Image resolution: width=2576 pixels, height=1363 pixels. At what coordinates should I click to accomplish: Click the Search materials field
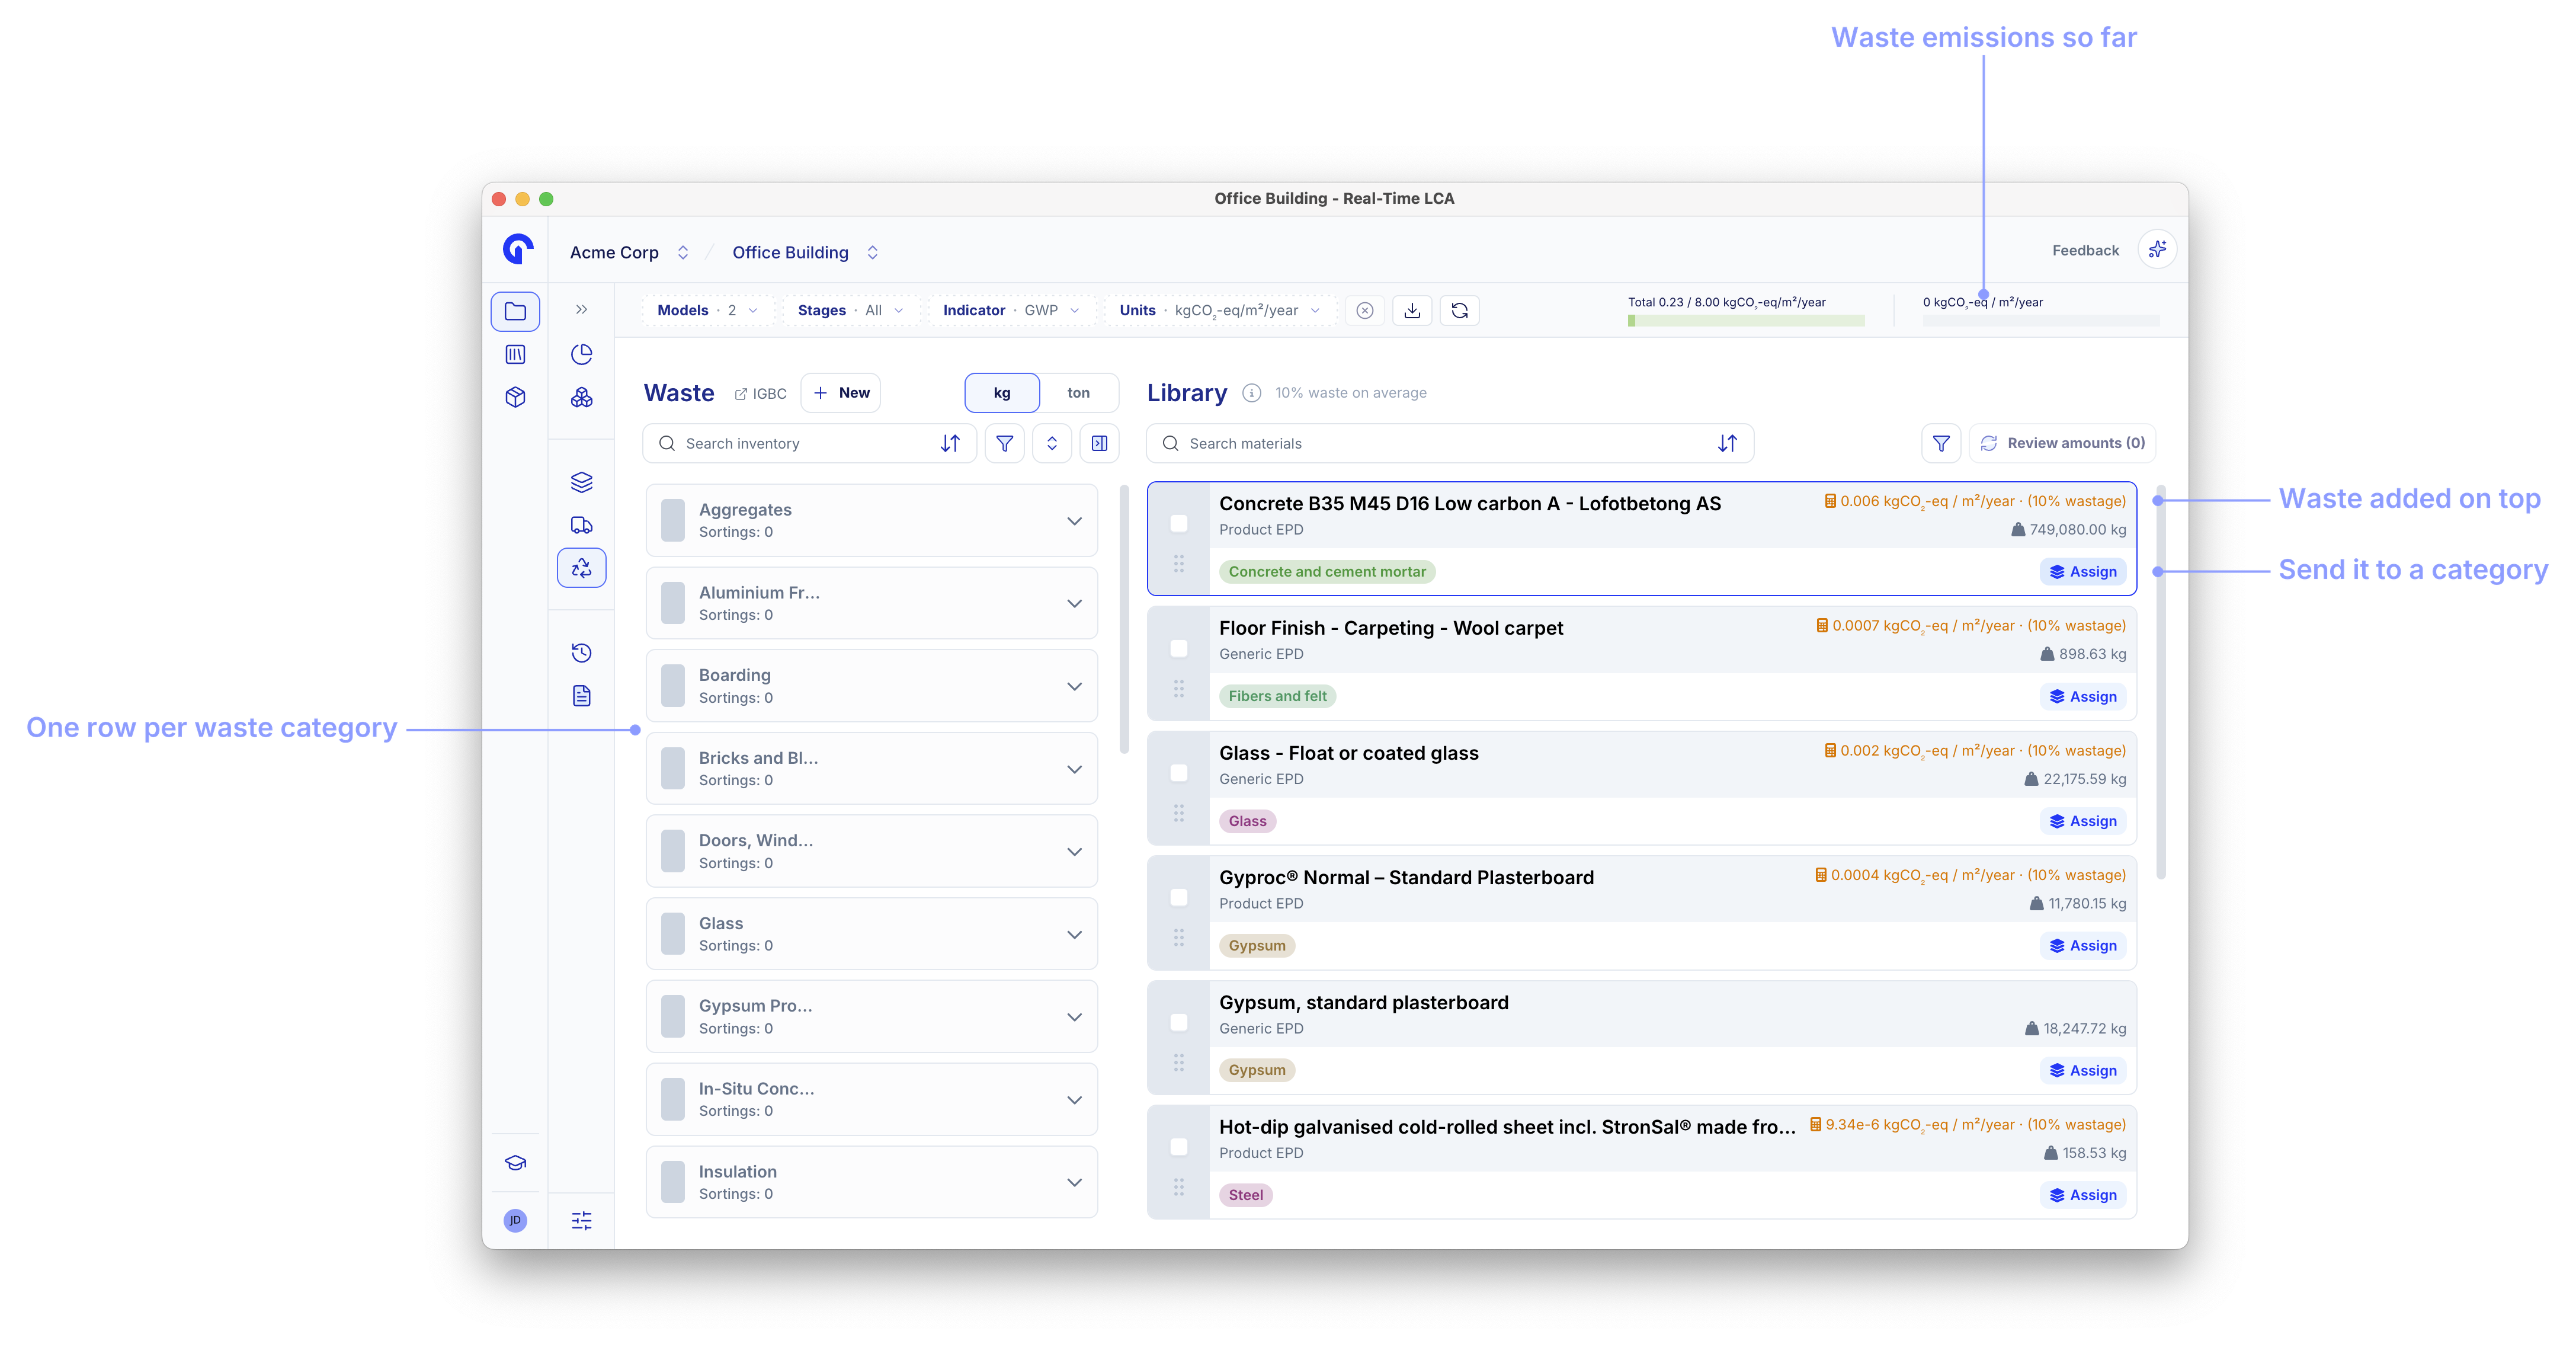(x=1450, y=443)
